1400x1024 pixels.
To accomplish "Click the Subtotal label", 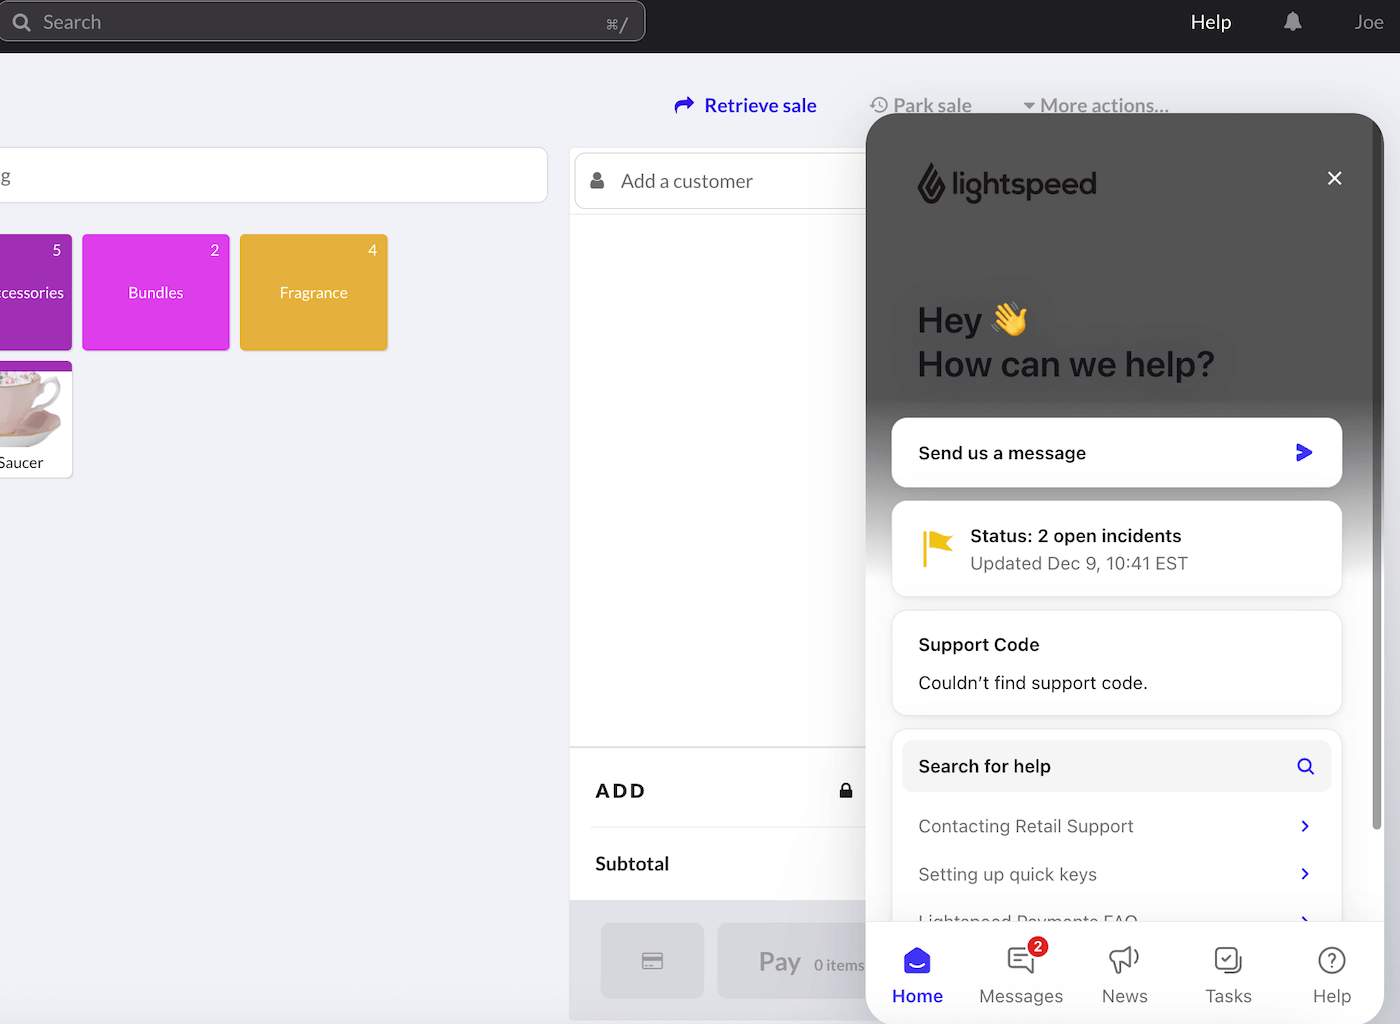I will click(x=632, y=864).
